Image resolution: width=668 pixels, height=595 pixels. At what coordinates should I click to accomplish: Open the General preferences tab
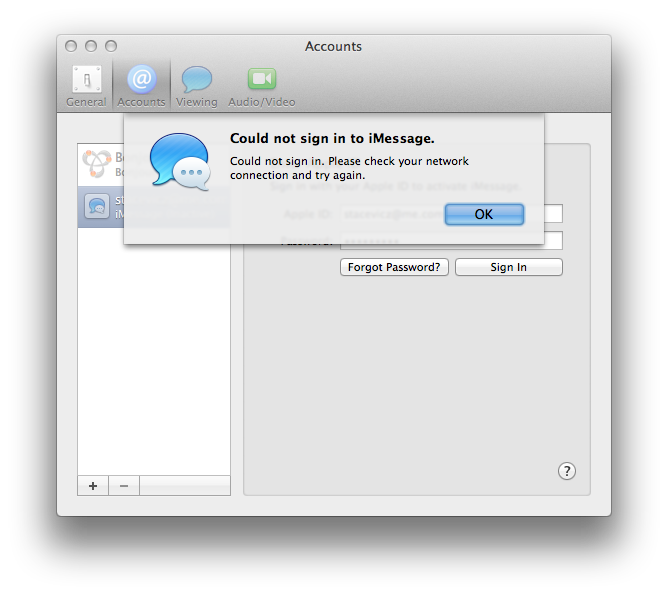point(86,86)
